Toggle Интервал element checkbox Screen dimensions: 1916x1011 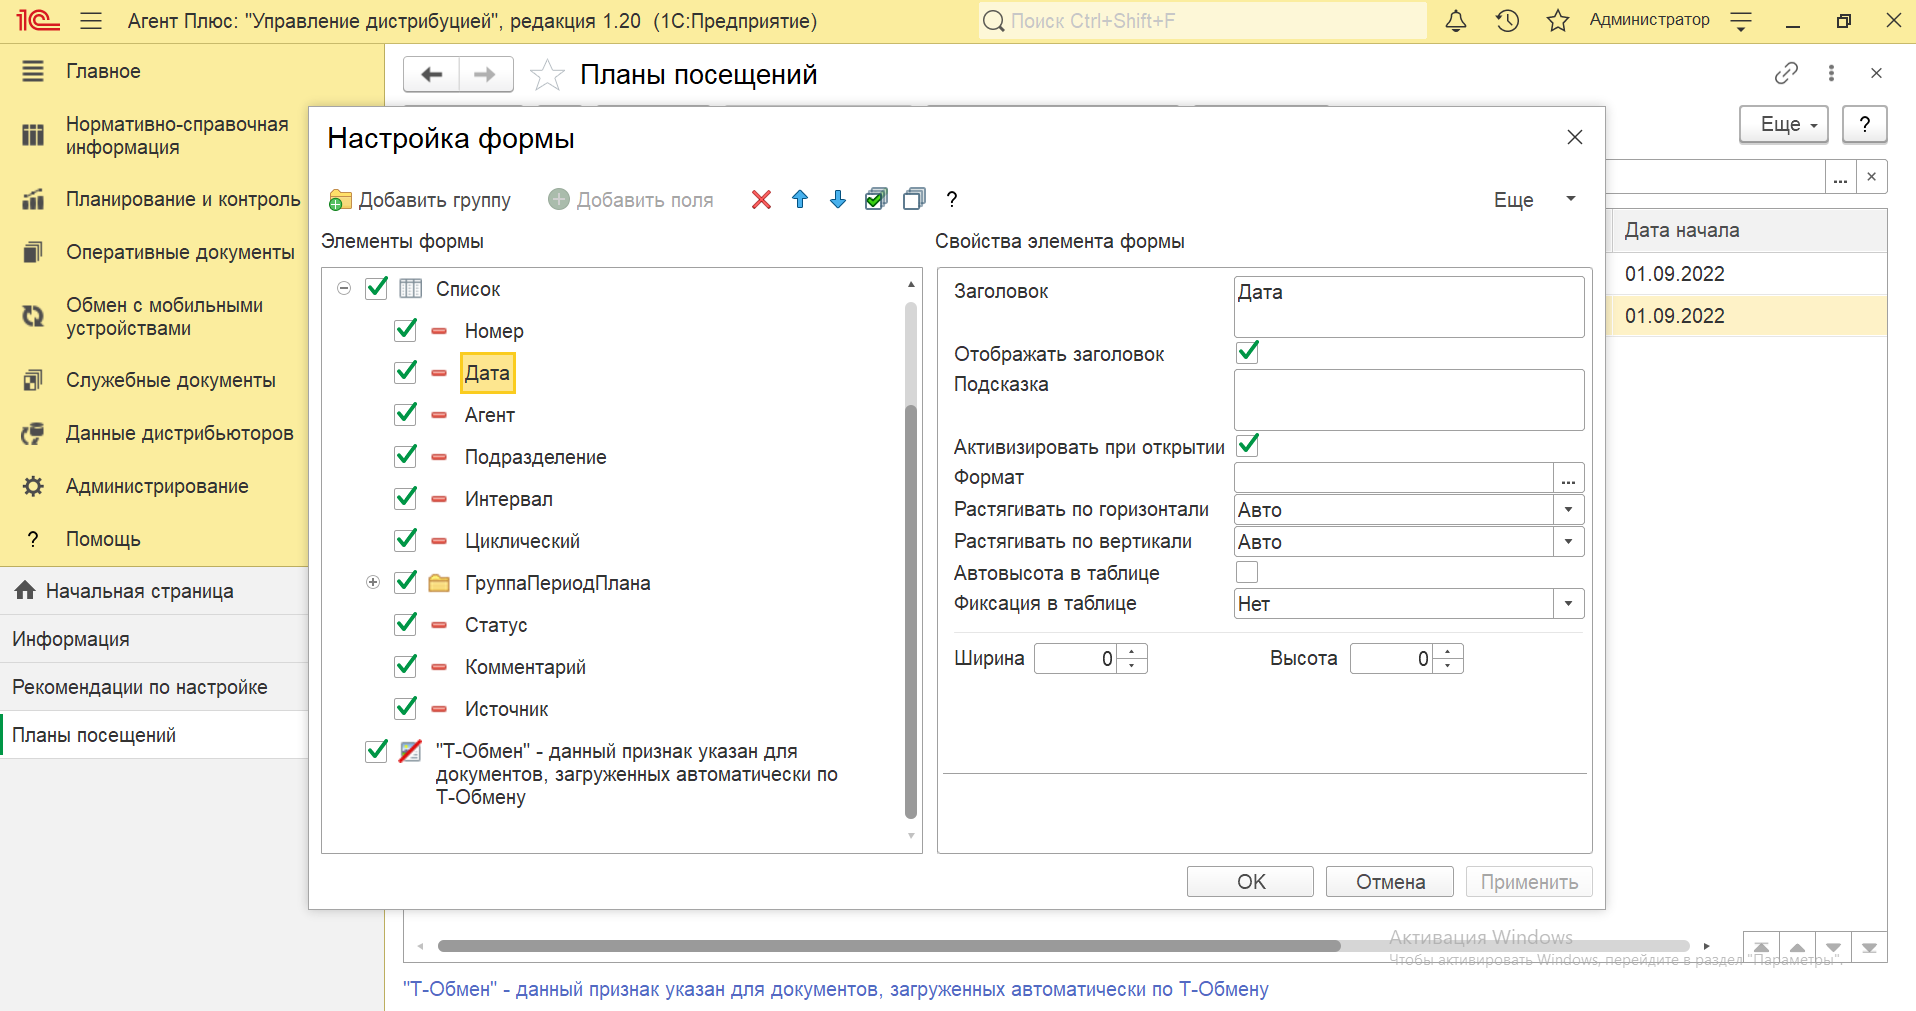405,498
